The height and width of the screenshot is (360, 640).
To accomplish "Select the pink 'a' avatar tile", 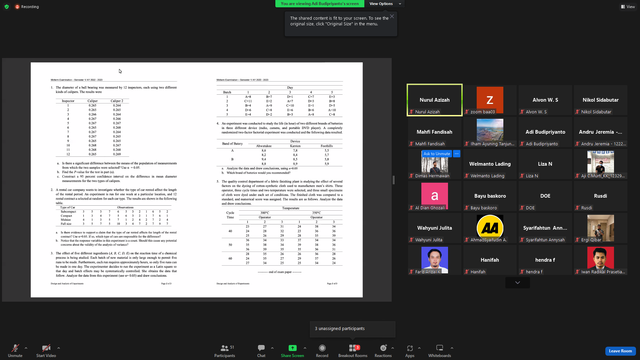I will click(435, 196).
